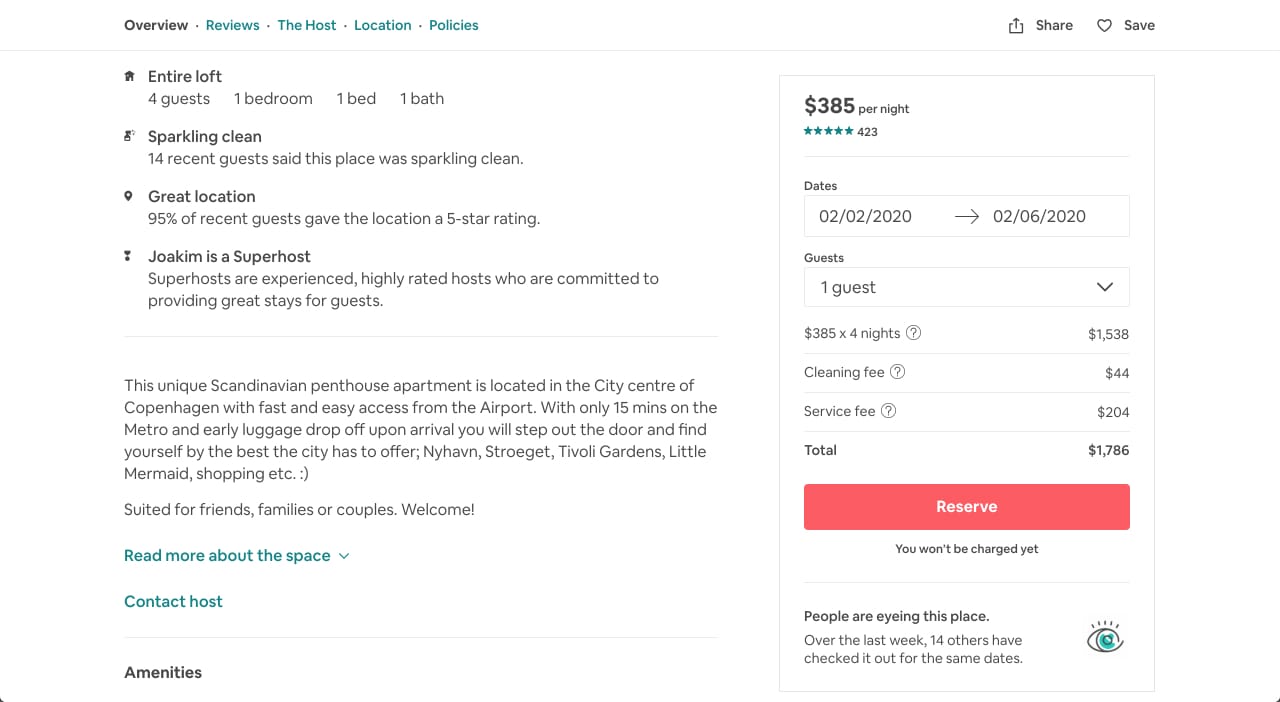Click the location pin beside Great location
Screen dimensions: 1280x702
coord(128,196)
